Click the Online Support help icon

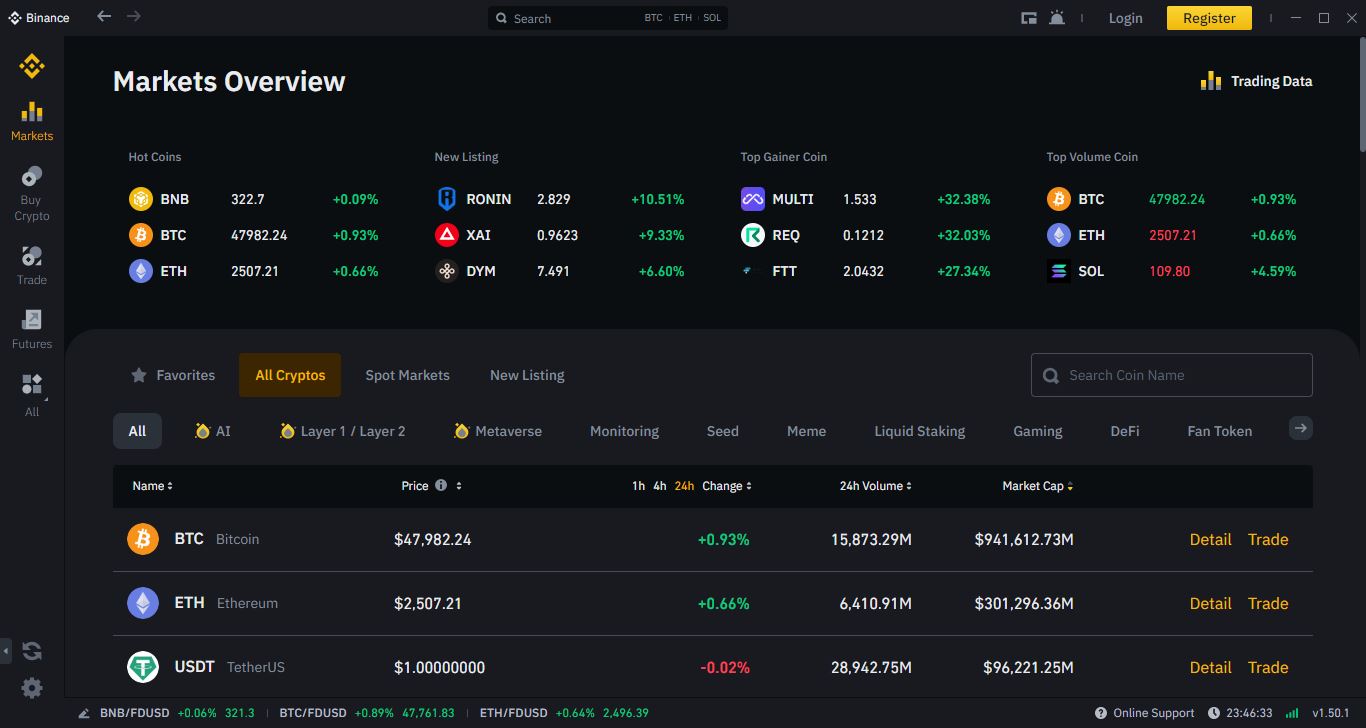[x=1101, y=713]
